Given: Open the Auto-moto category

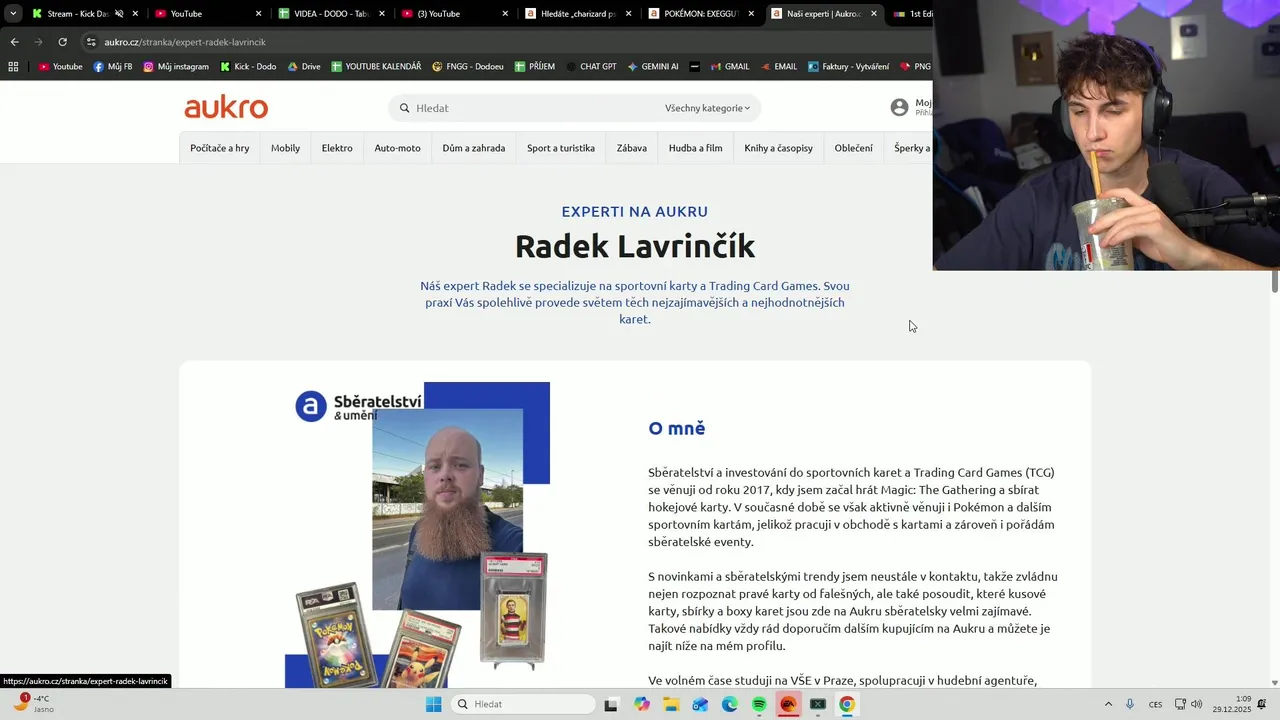Looking at the screenshot, I should tap(397, 148).
